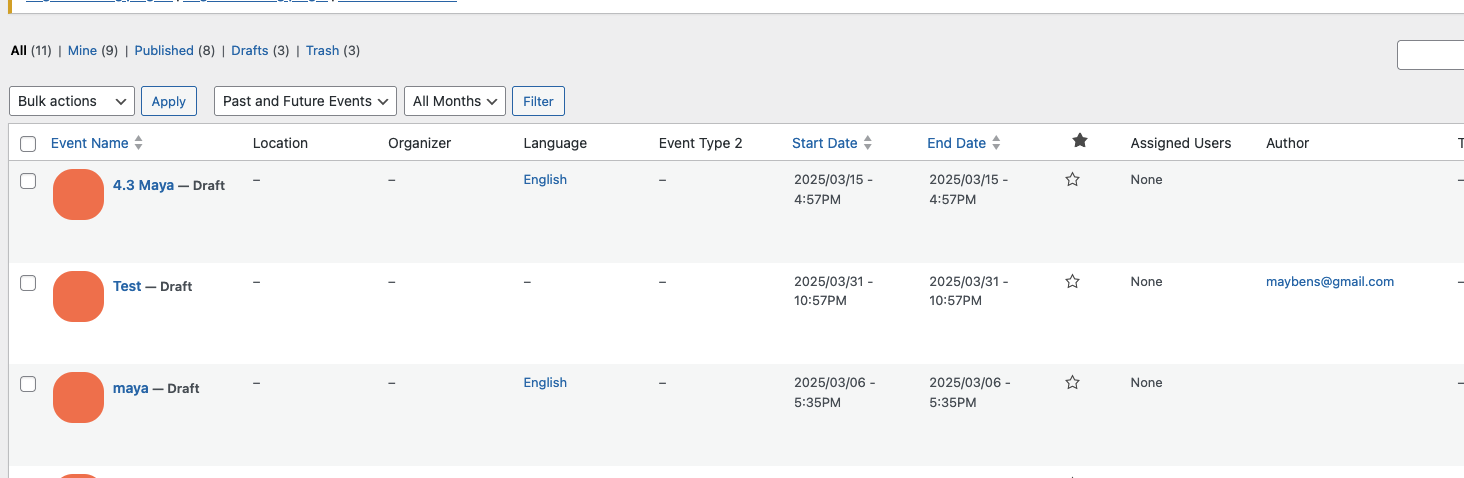The height and width of the screenshot is (478, 1464).
Task: Click the Author column header
Action: 1288,143
